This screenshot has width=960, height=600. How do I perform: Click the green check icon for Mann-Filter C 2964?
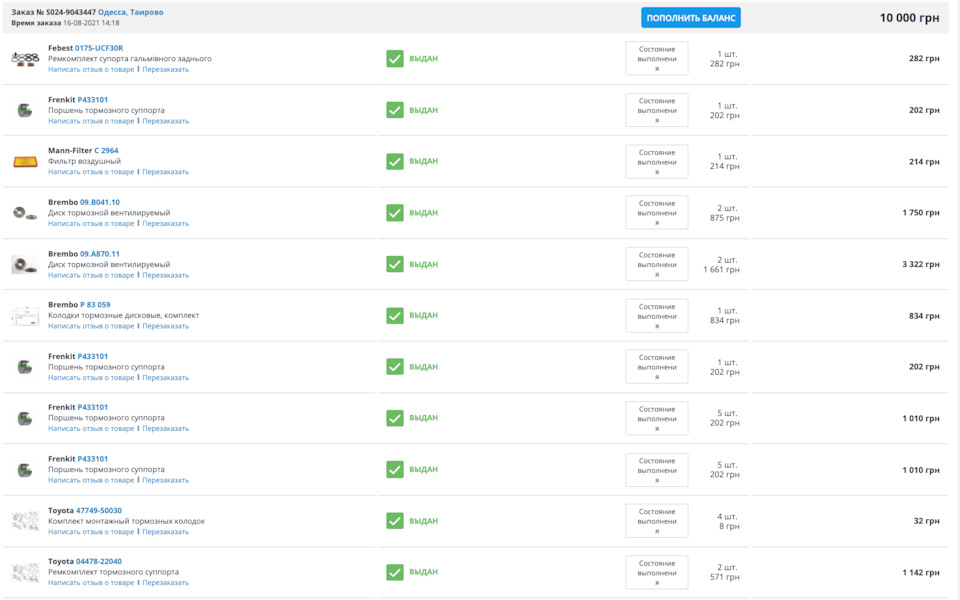pos(395,162)
